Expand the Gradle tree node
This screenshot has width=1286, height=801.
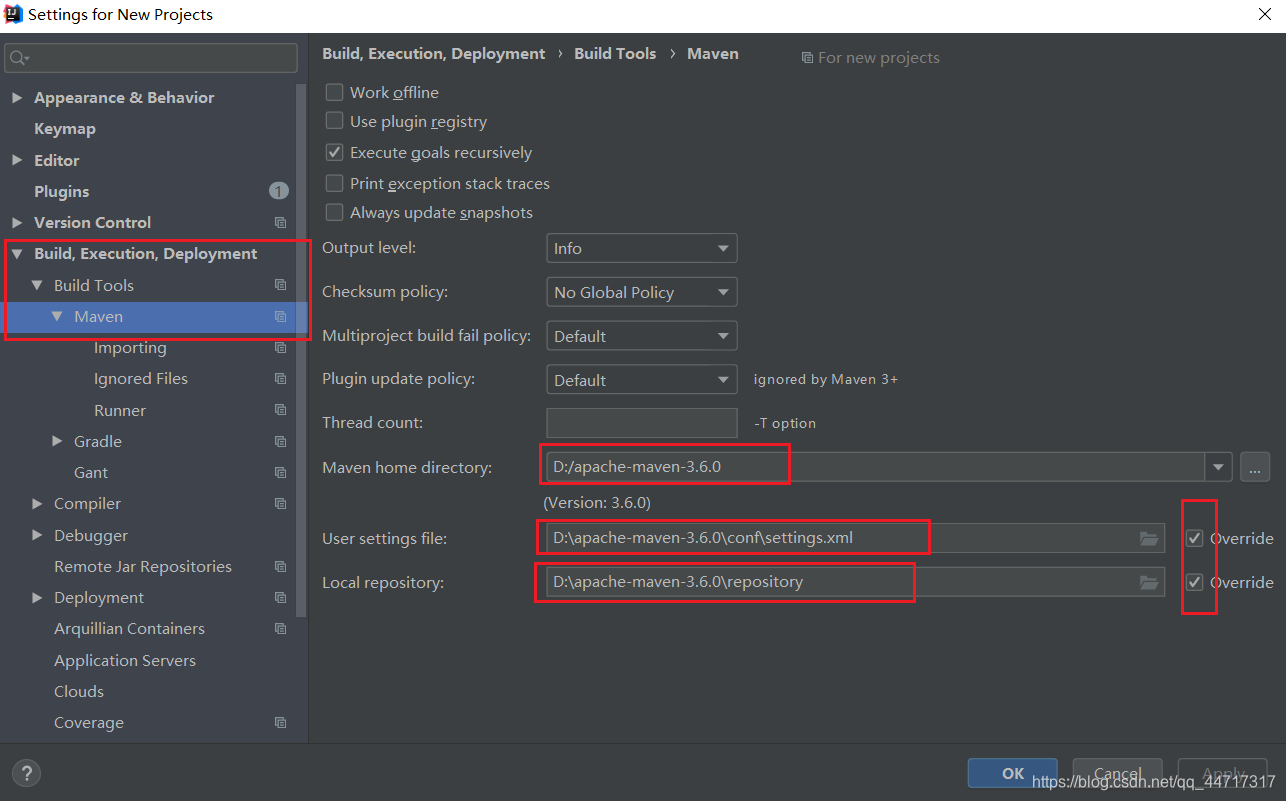coord(57,441)
